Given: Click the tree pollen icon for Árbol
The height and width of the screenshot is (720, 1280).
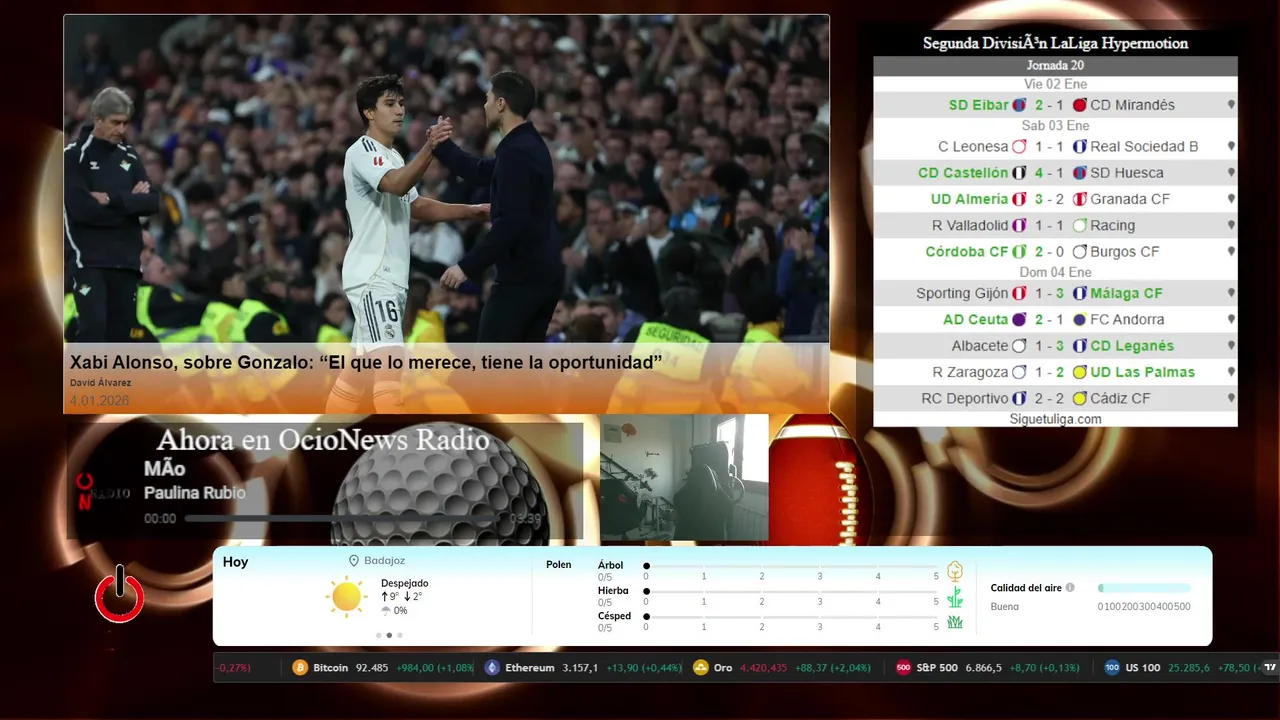Looking at the screenshot, I should [x=955, y=571].
